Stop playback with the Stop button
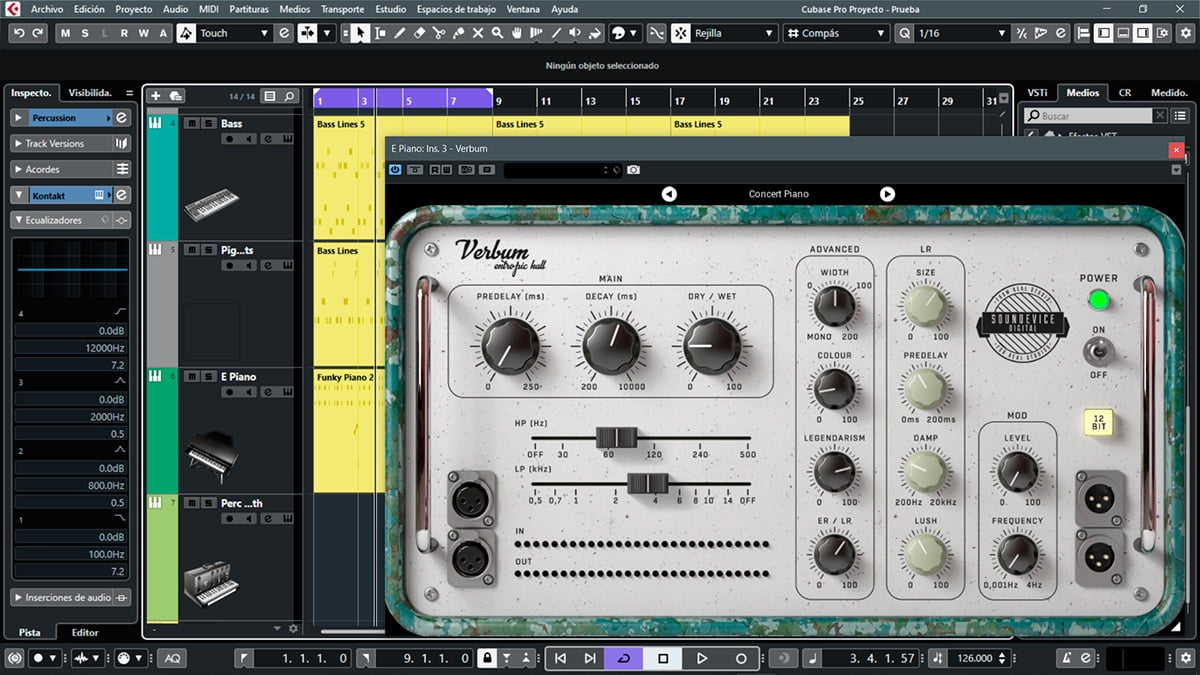This screenshot has height=675, width=1200. (662, 658)
